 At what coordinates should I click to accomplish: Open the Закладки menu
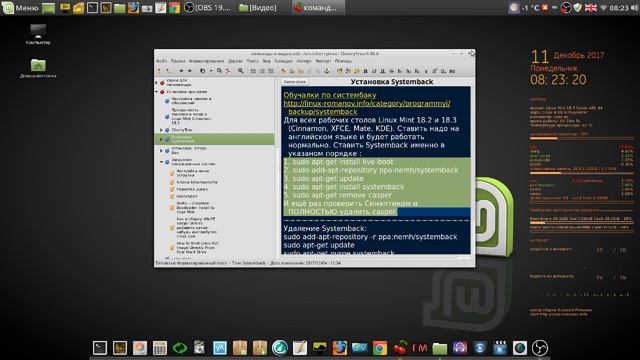283,61
